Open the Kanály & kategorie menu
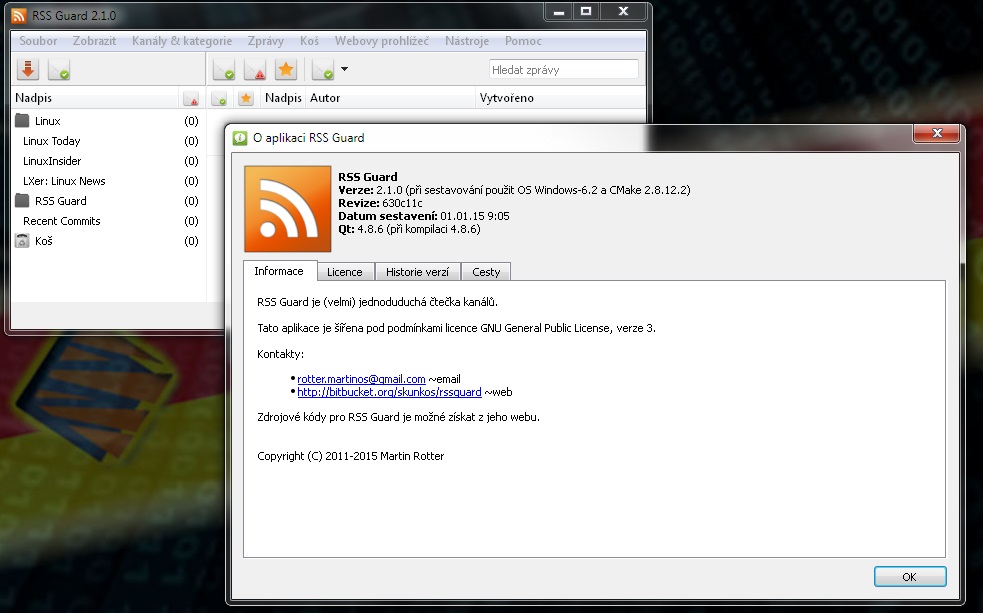The height and width of the screenshot is (613, 983). pyautogui.click(x=180, y=41)
